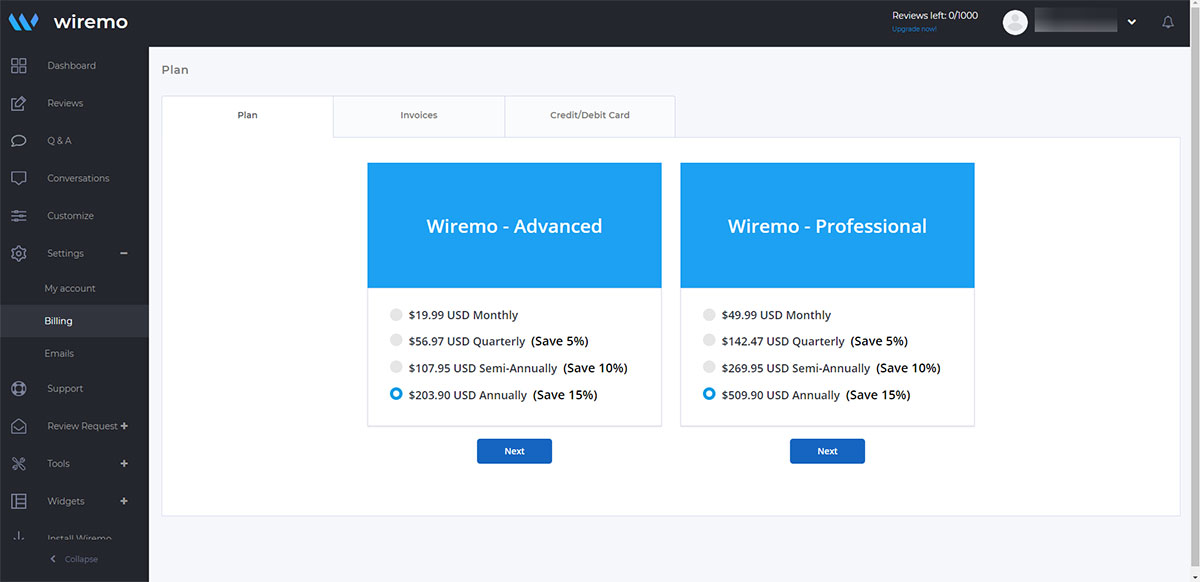Click the Upgrade now! link
This screenshot has height=582, width=1200.
(x=914, y=29)
